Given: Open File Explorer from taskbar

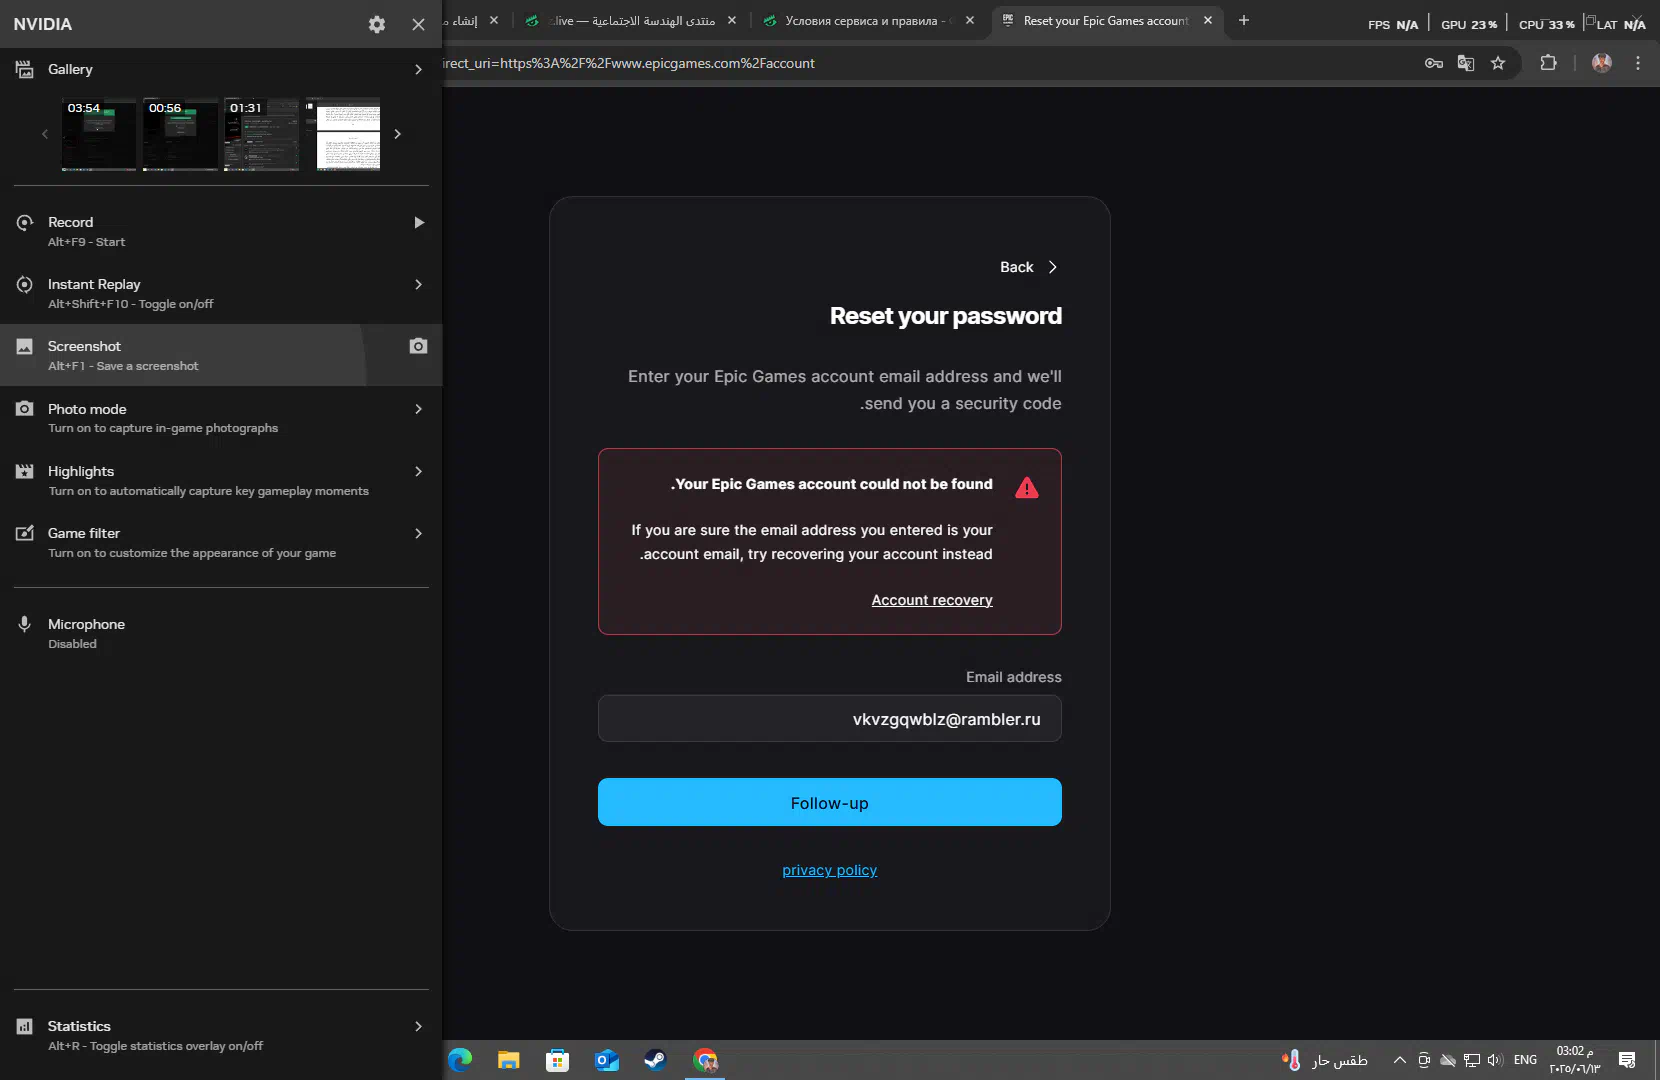Looking at the screenshot, I should point(509,1060).
